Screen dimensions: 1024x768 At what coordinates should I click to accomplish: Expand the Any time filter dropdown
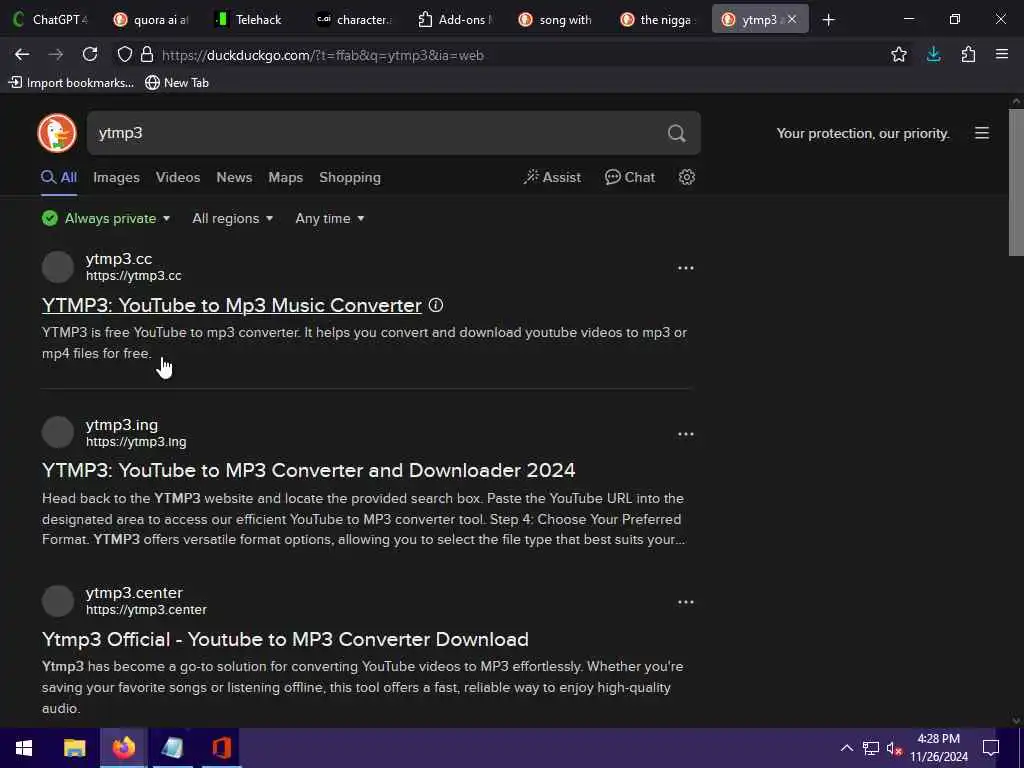point(330,218)
